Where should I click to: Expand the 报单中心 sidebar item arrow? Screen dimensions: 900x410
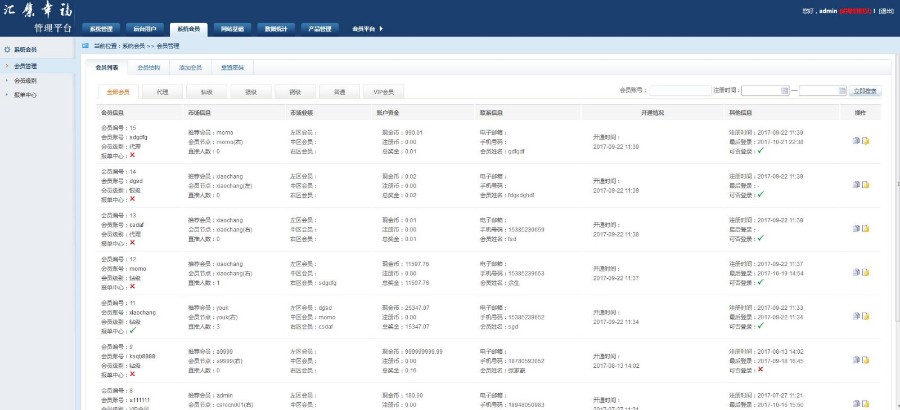7,95
